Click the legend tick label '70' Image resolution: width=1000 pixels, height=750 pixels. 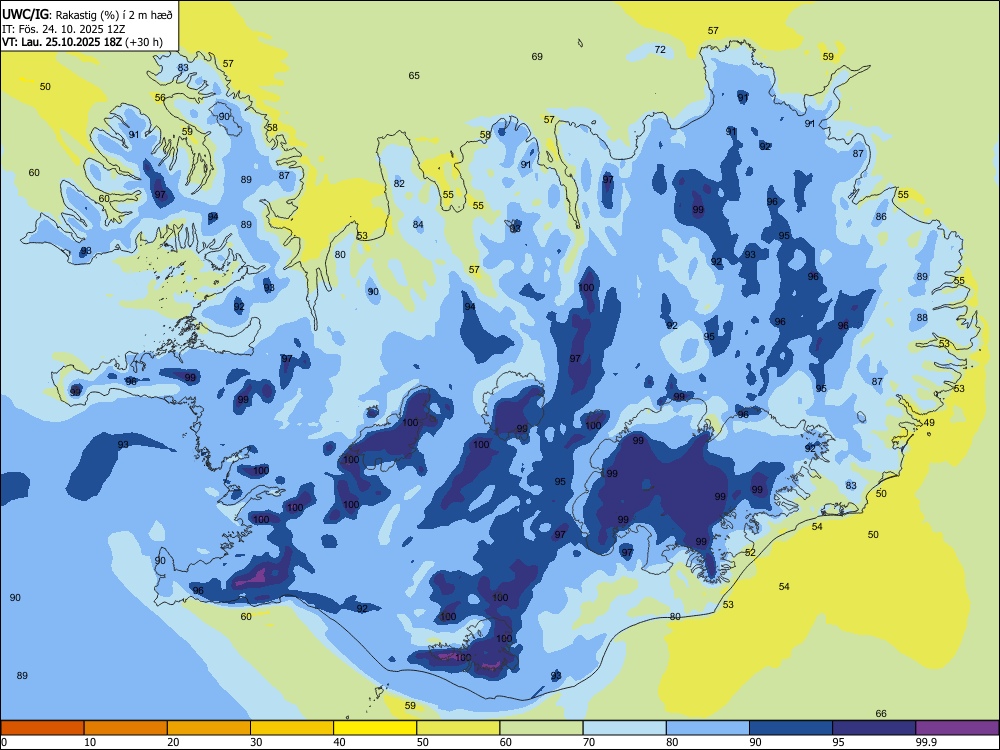coord(589,742)
